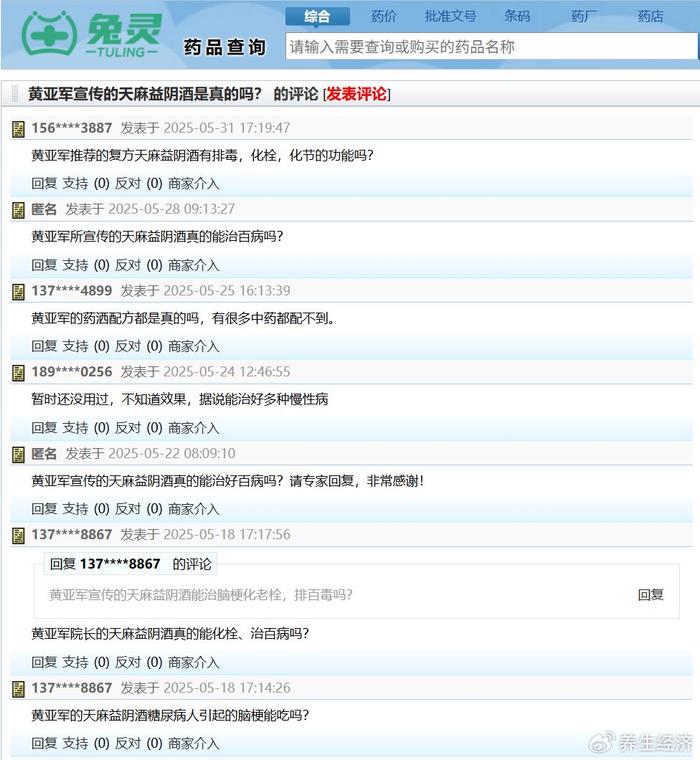Oppose the 17:14:26 comment by 137****8867
Viewport: 700px width, 760px height.
click(x=127, y=743)
